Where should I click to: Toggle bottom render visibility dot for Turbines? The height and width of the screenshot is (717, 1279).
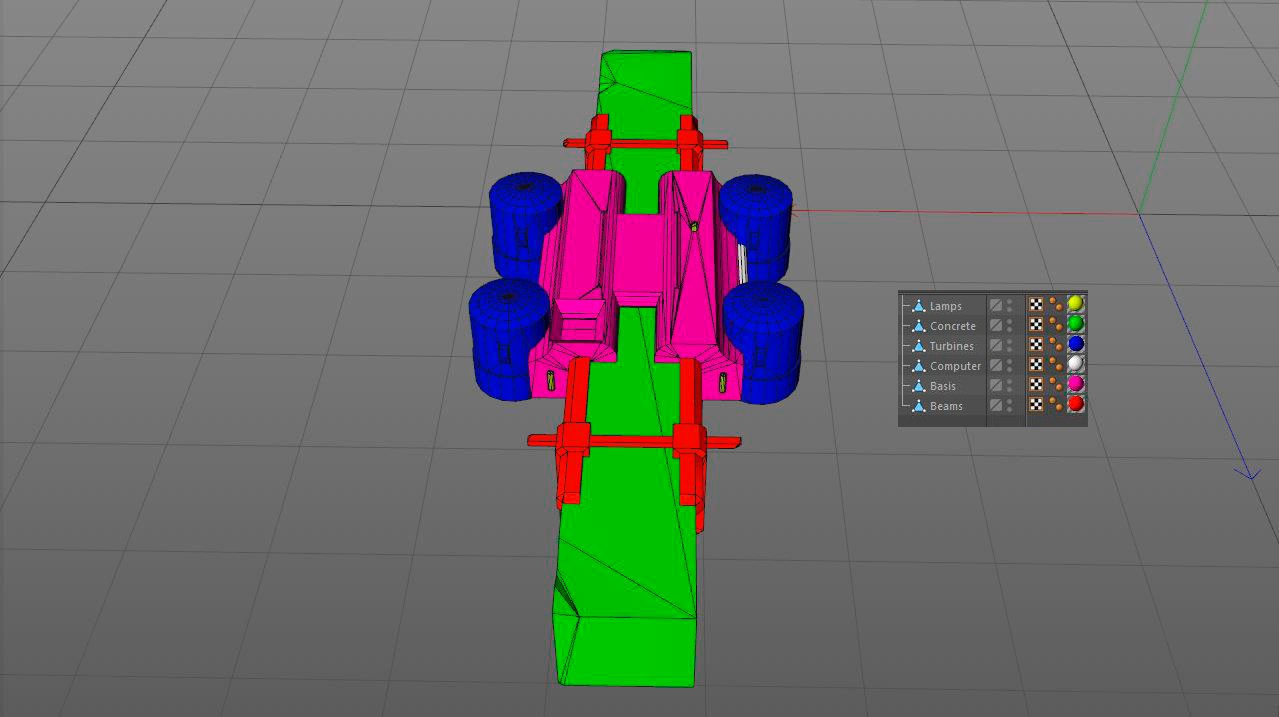(x=1009, y=350)
